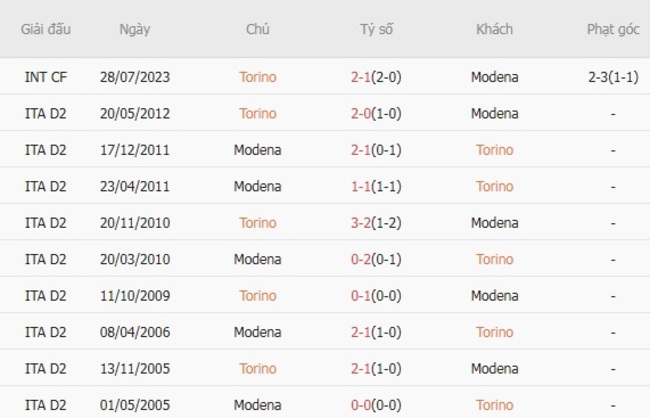Select the INT CF league label
This screenshot has height=418, width=650.
click(46, 77)
